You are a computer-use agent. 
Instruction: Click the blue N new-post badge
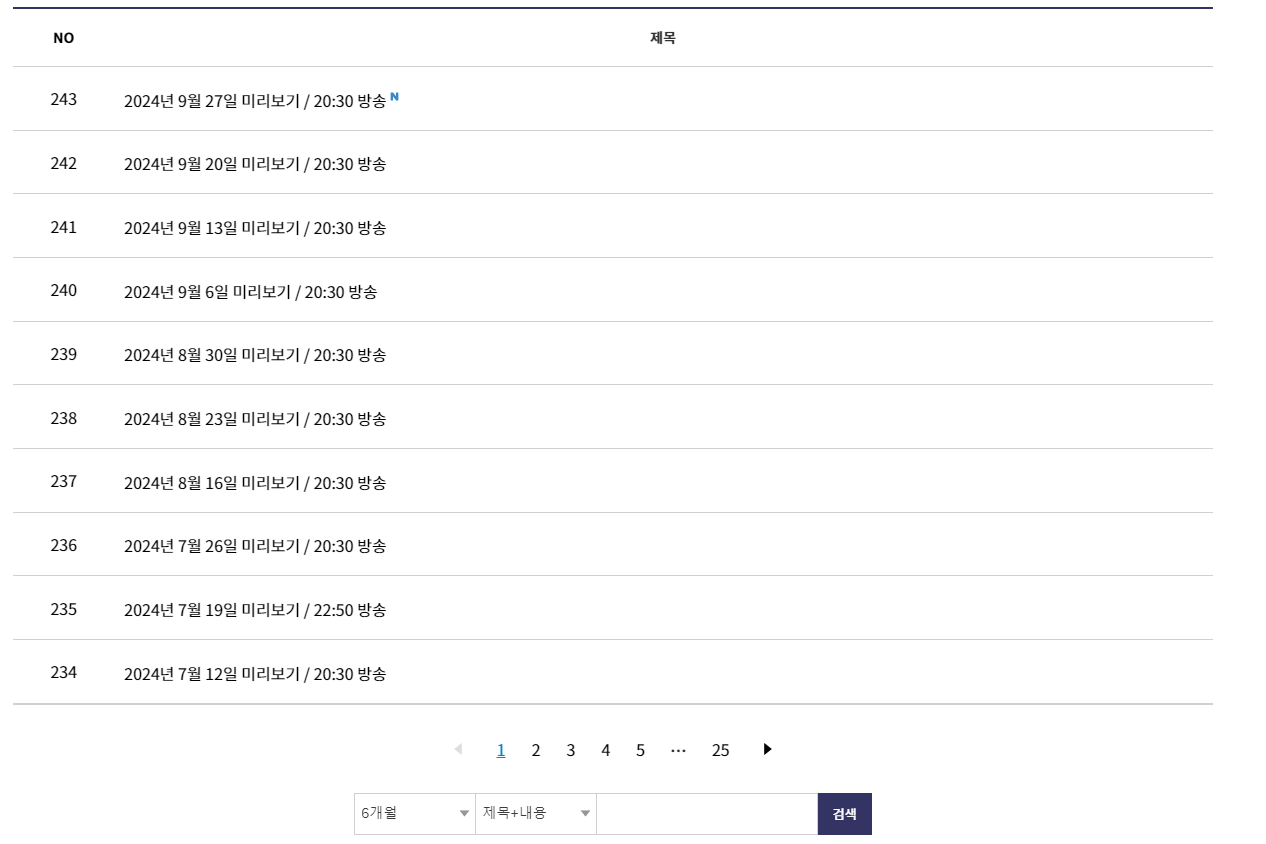click(x=394, y=97)
